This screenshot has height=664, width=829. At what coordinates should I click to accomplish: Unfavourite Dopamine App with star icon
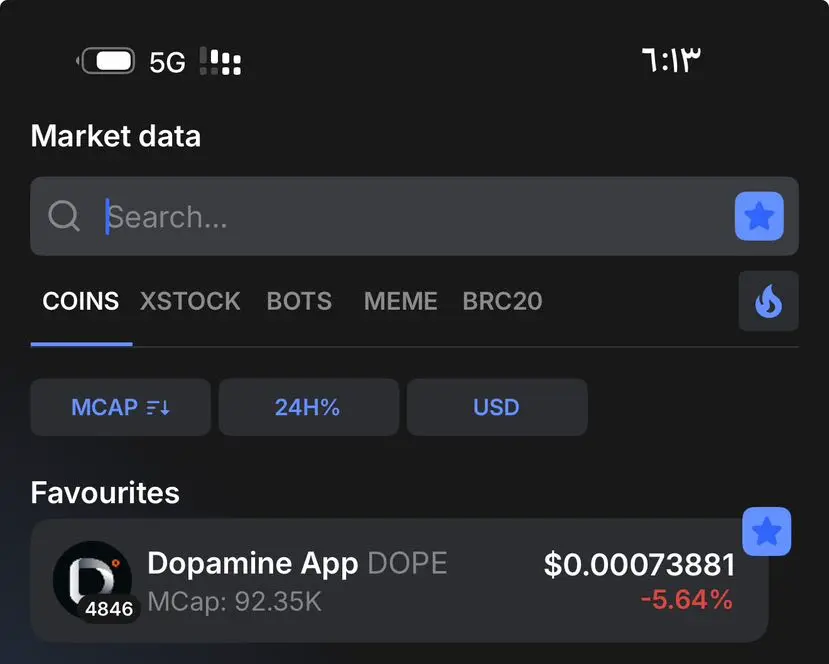click(x=767, y=532)
